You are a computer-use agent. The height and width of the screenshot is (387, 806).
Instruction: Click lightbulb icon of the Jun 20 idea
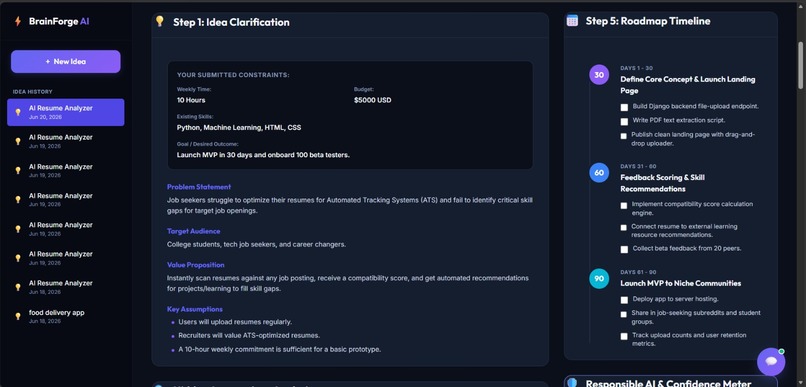18,112
